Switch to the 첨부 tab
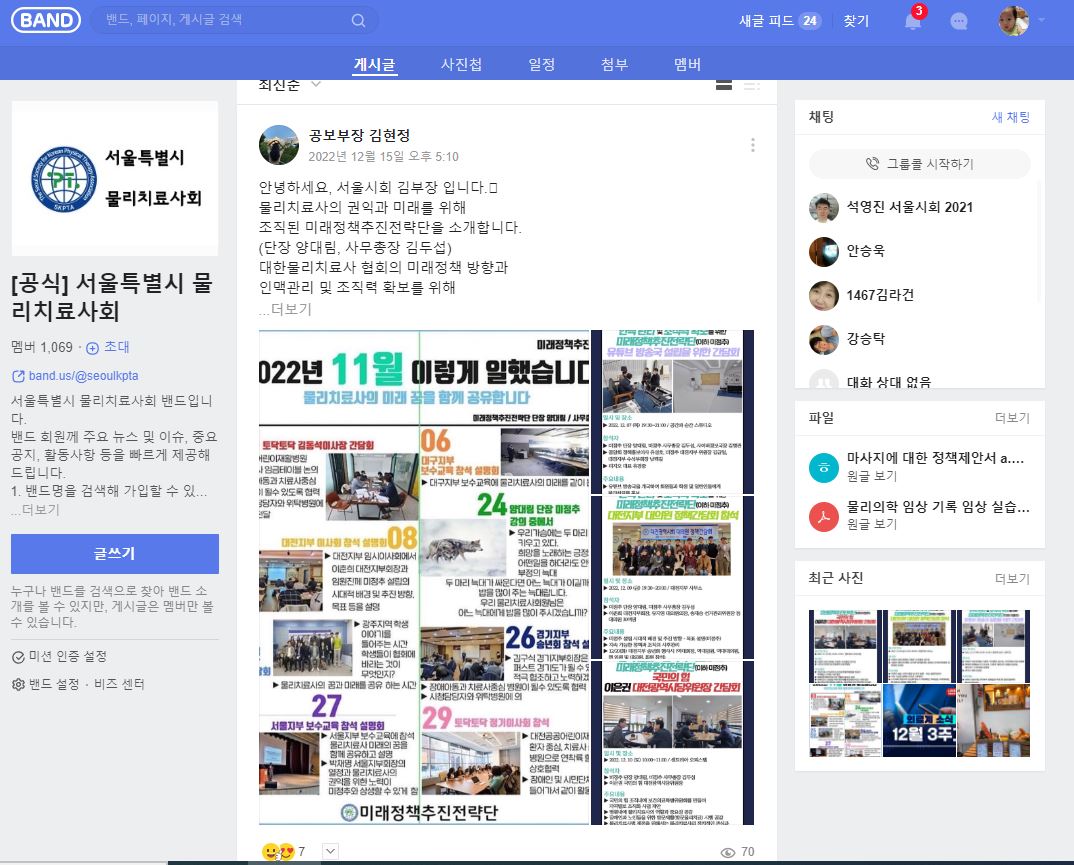This screenshot has height=865, width=1074. pos(614,64)
